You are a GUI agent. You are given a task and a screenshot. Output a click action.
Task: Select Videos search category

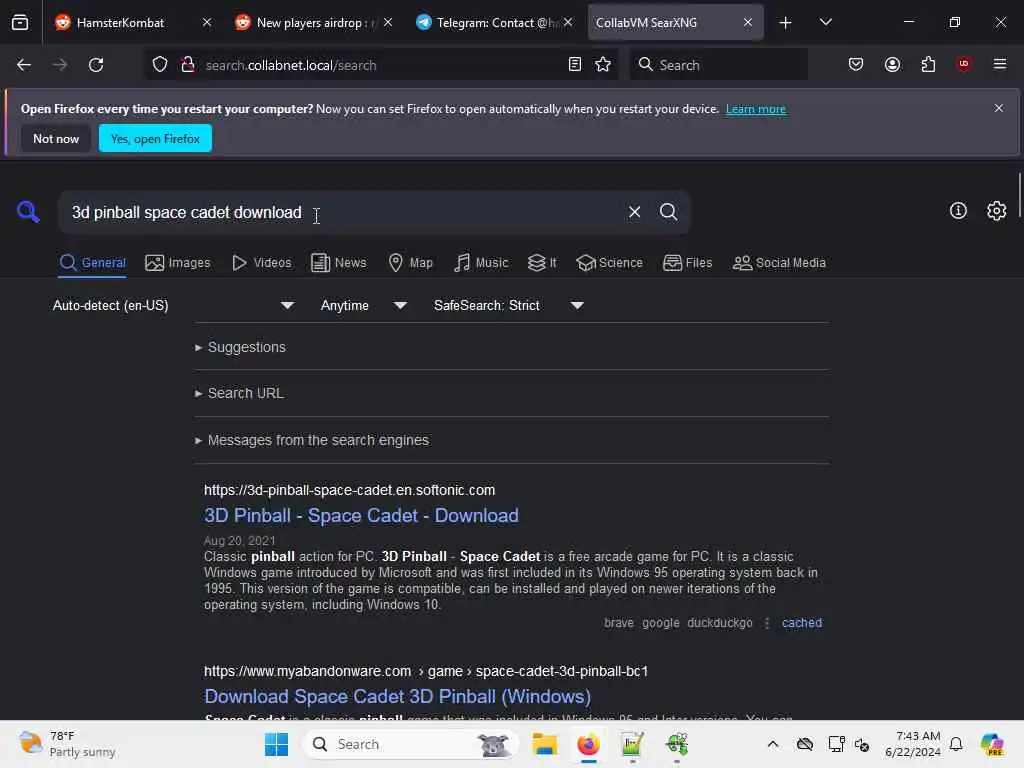point(262,263)
